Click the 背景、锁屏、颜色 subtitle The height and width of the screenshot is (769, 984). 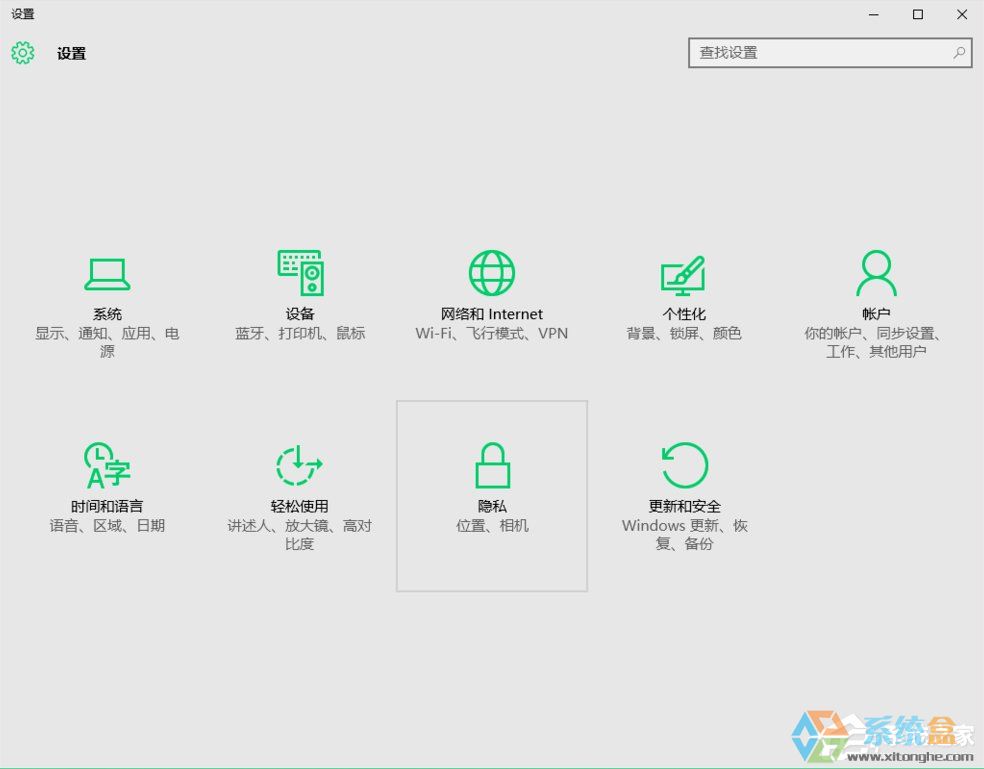683,333
